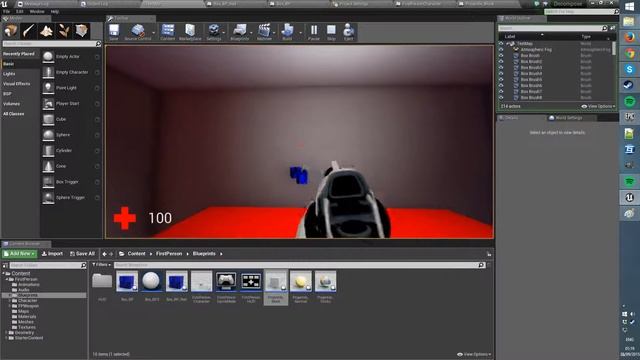Click the Eject toolbar icon
This screenshot has height=360, width=640.
point(348,32)
